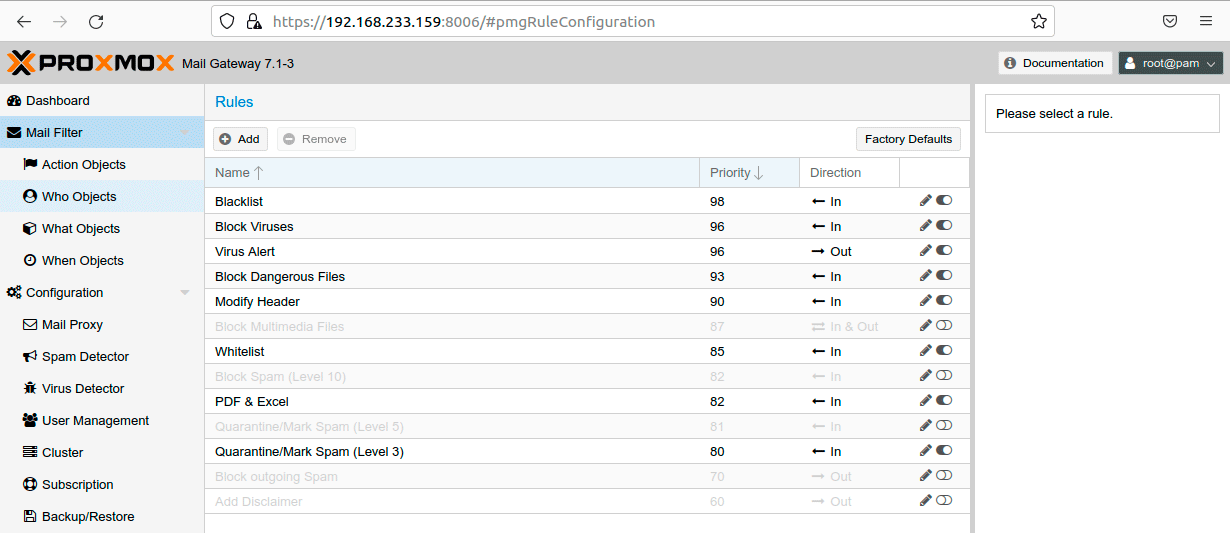1230x533 pixels.
Task: Edit the Virus Alert rule via pencil icon
Action: pyautogui.click(x=926, y=250)
